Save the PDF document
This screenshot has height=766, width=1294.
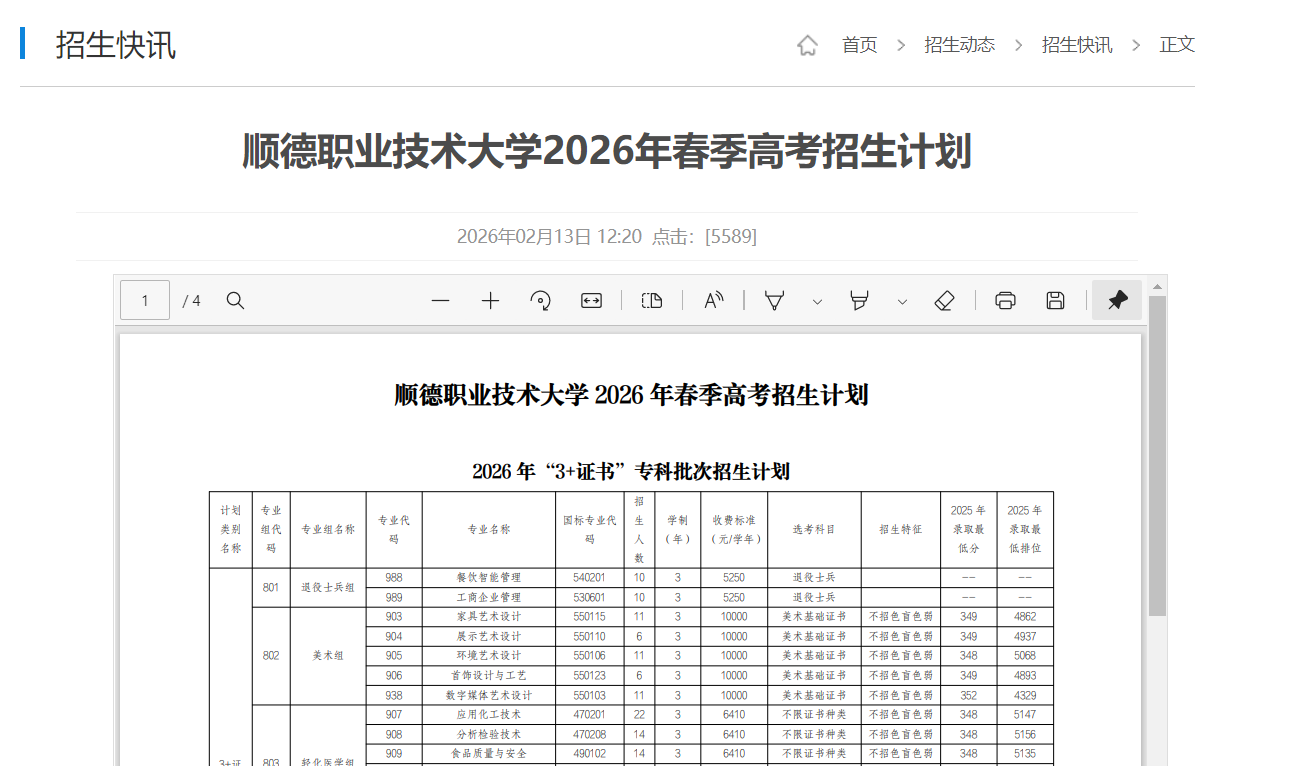(x=1055, y=300)
